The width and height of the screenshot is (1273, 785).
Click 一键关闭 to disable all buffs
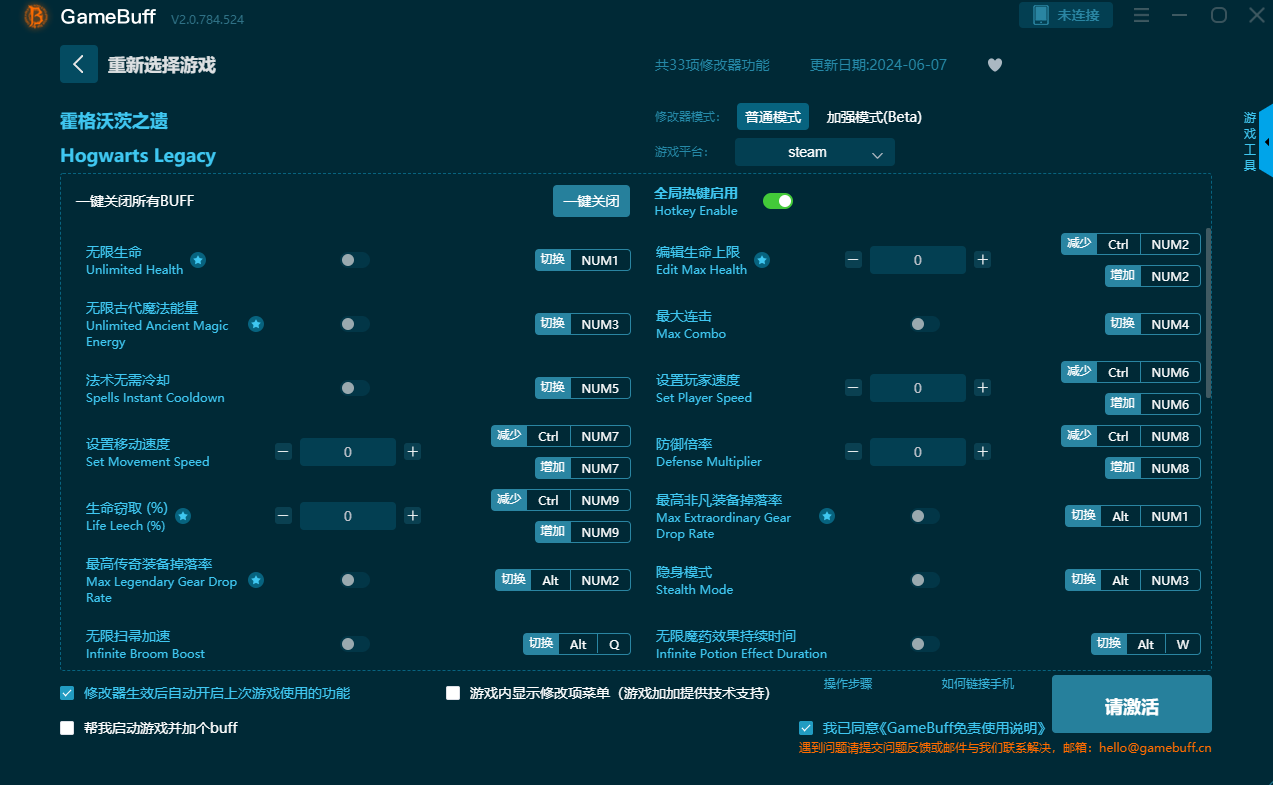(x=590, y=201)
